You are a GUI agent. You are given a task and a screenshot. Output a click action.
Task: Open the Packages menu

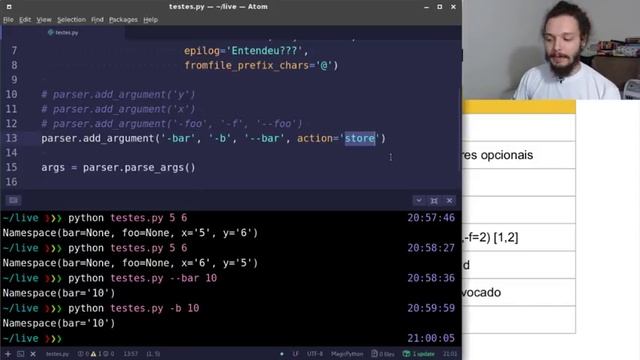click(x=123, y=20)
